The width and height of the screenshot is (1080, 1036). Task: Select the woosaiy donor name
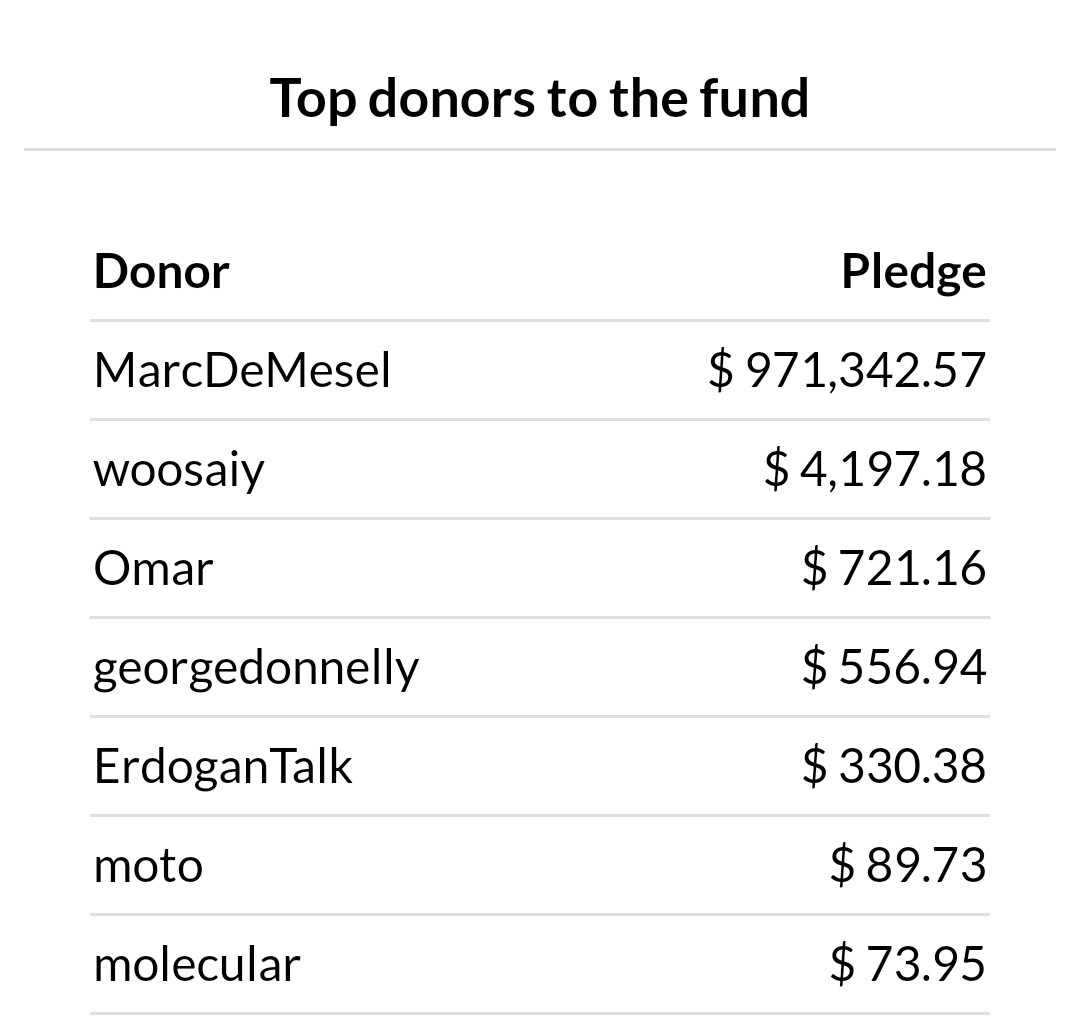(179, 471)
